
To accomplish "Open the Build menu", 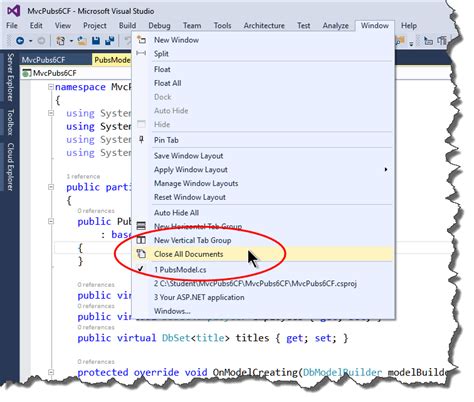I will coord(127,26).
